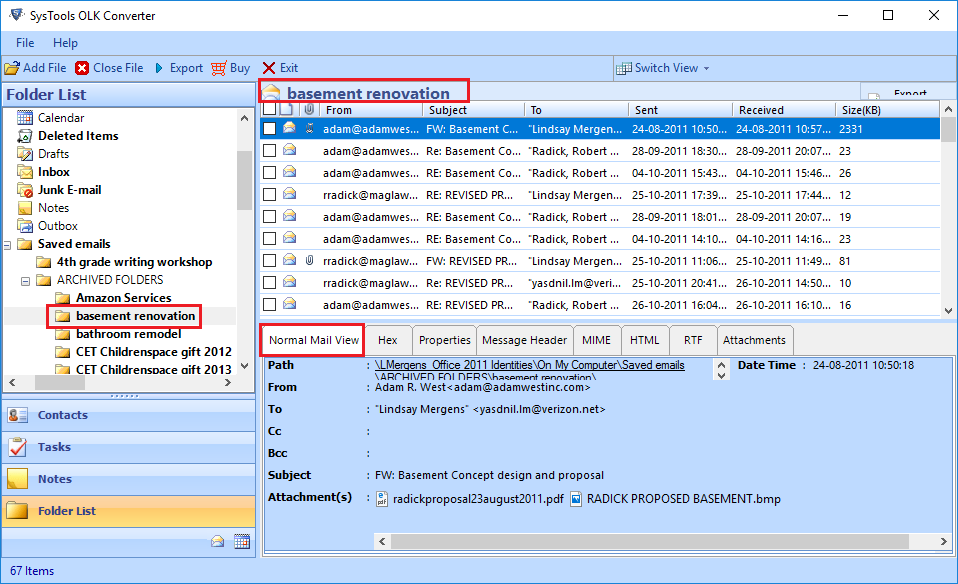Click the folder tree horizontal scrollbar thumb
This screenshot has height=584, width=958.
point(59,383)
